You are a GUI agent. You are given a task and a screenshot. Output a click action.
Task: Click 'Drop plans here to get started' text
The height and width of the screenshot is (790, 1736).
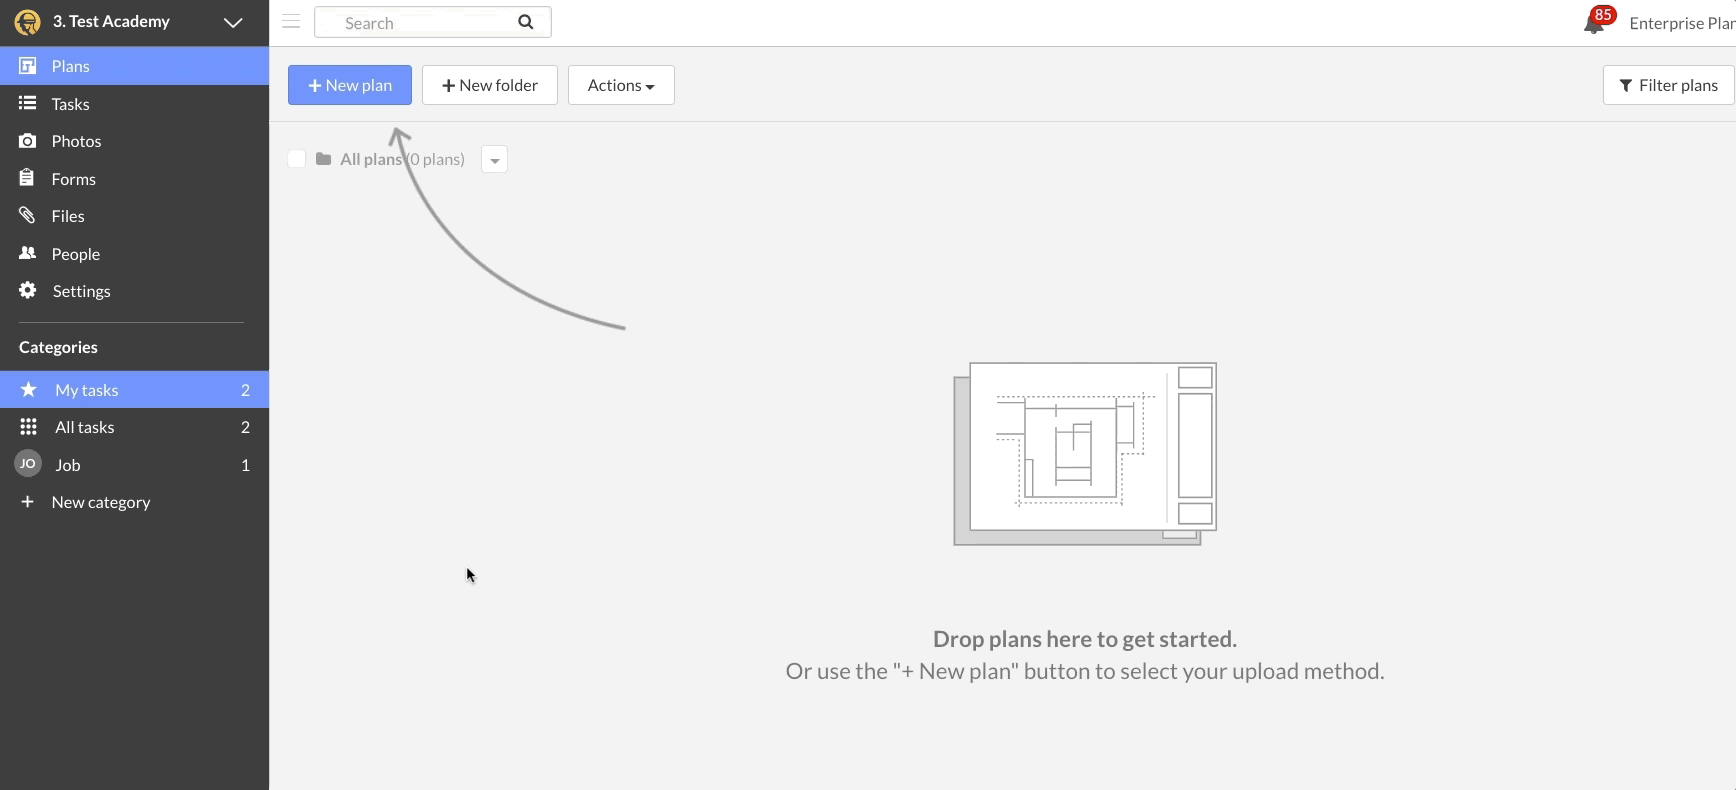tap(1085, 639)
